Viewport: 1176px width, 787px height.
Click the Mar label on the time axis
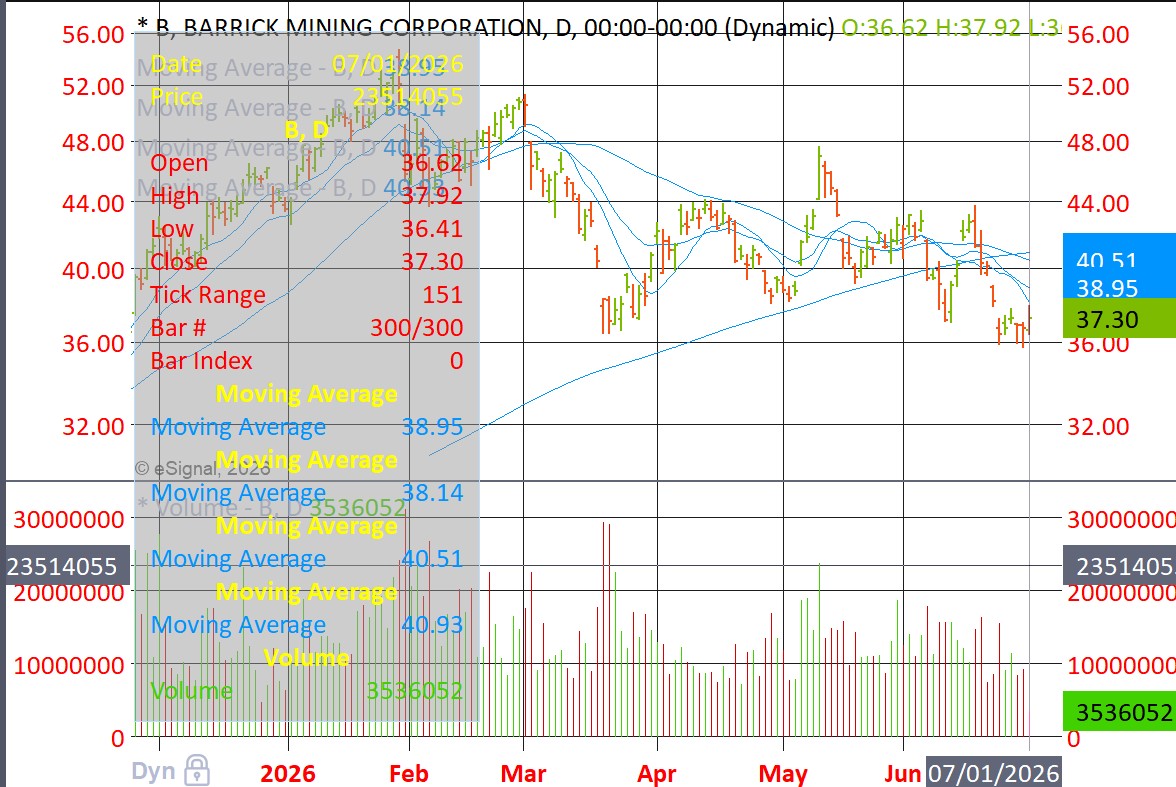point(523,773)
